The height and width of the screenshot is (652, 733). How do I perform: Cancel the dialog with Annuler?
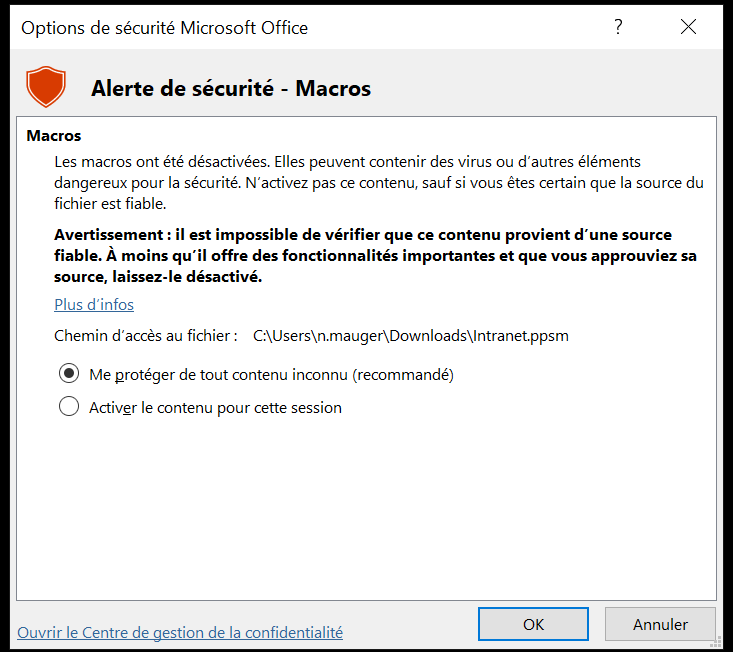(660, 624)
